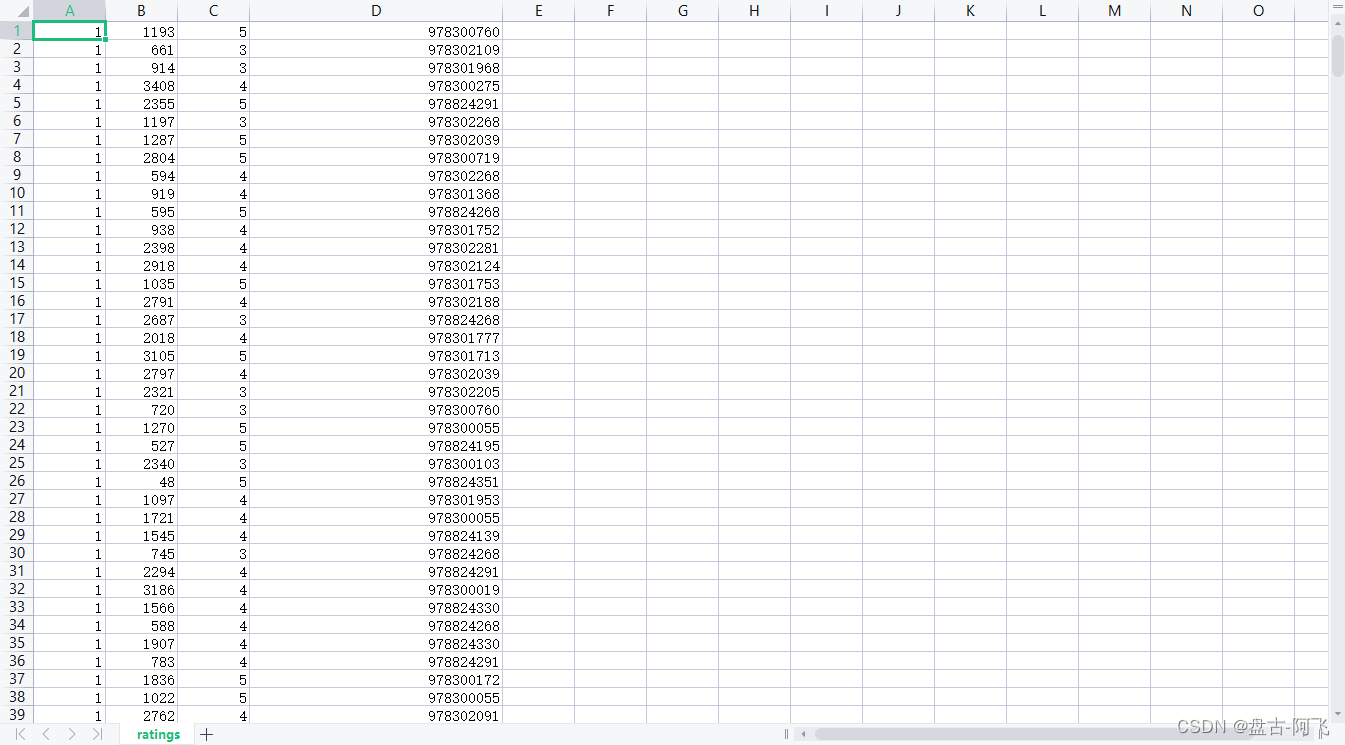Click timestamp cell 978300275
Image resolution: width=1345 pixels, height=745 pixels.
pyautogui.click(x=376, y=86)
